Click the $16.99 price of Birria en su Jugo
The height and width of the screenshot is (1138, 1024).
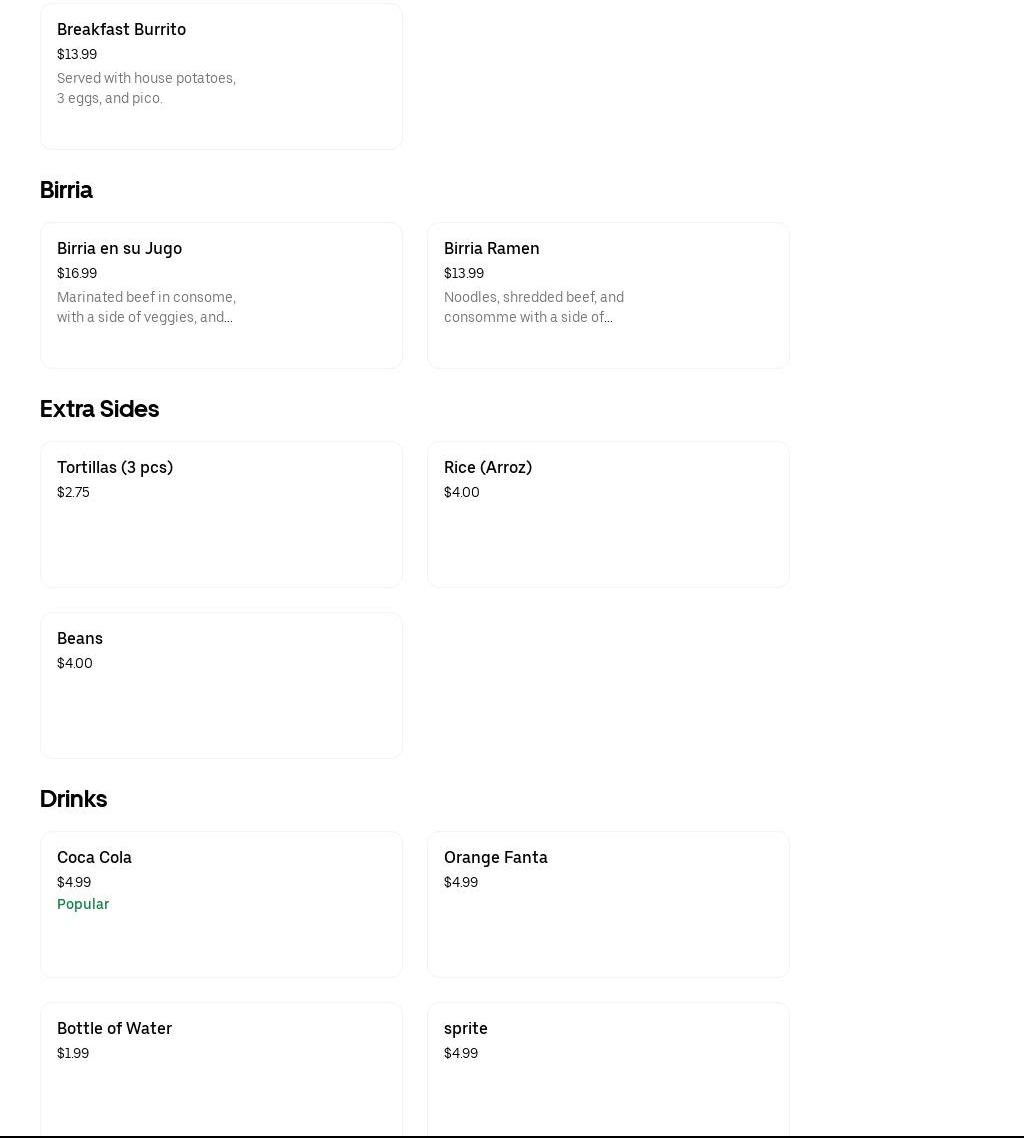coord(77,273)
